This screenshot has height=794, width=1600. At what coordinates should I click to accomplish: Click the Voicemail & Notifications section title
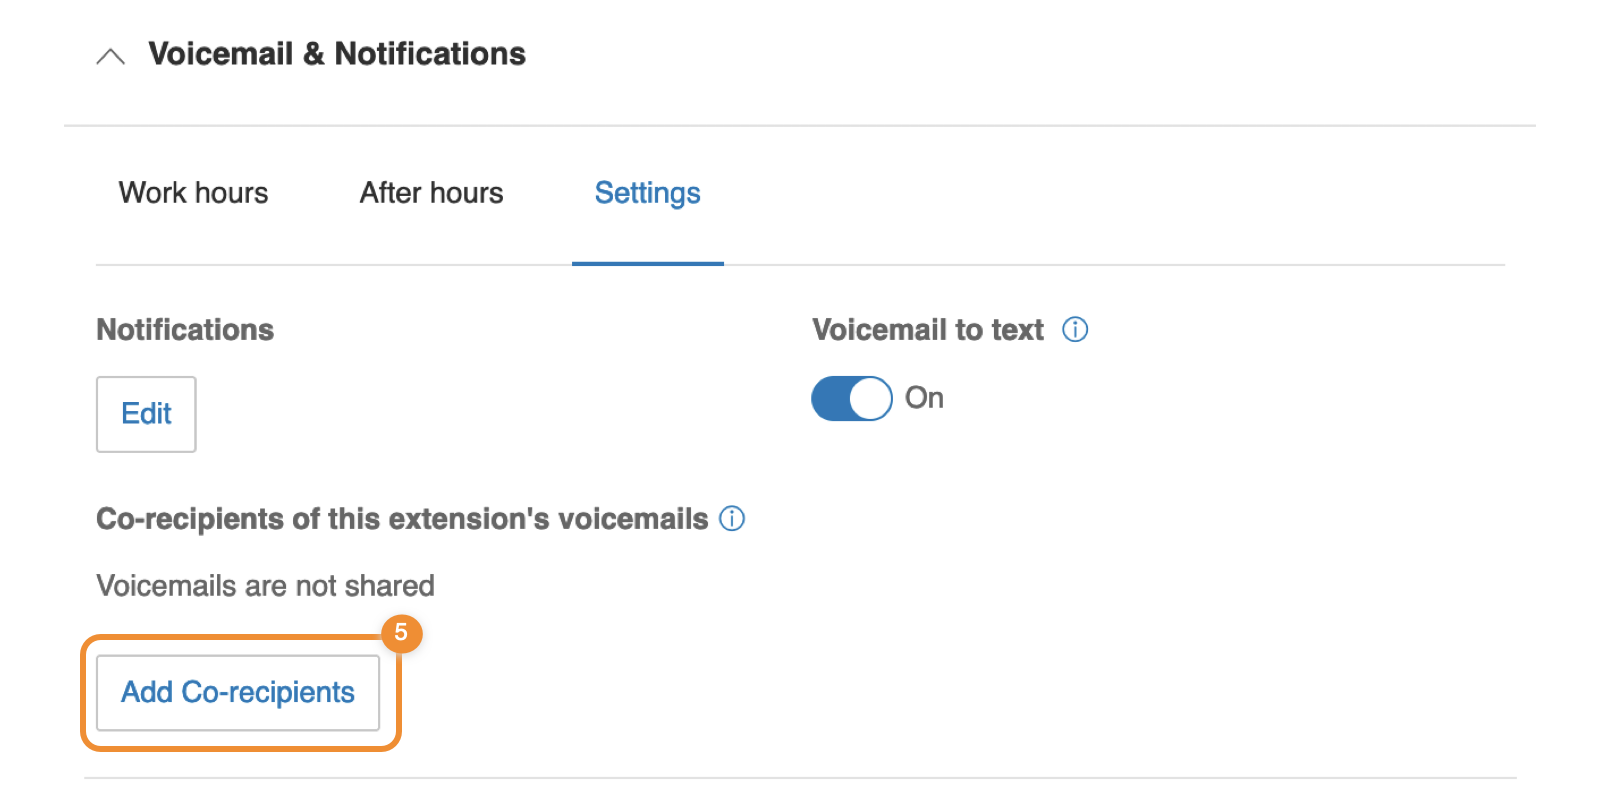(x=337, y=54)
